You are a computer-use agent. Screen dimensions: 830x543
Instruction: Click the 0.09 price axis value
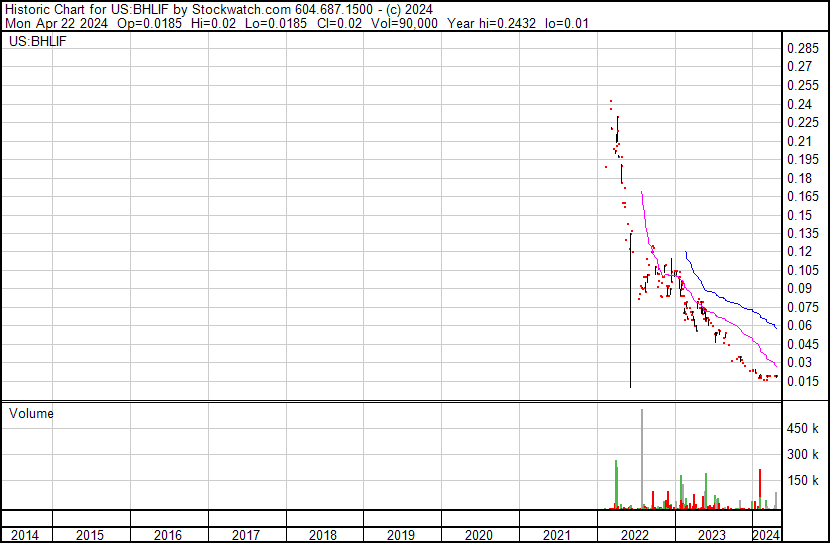tap(799, 288)
